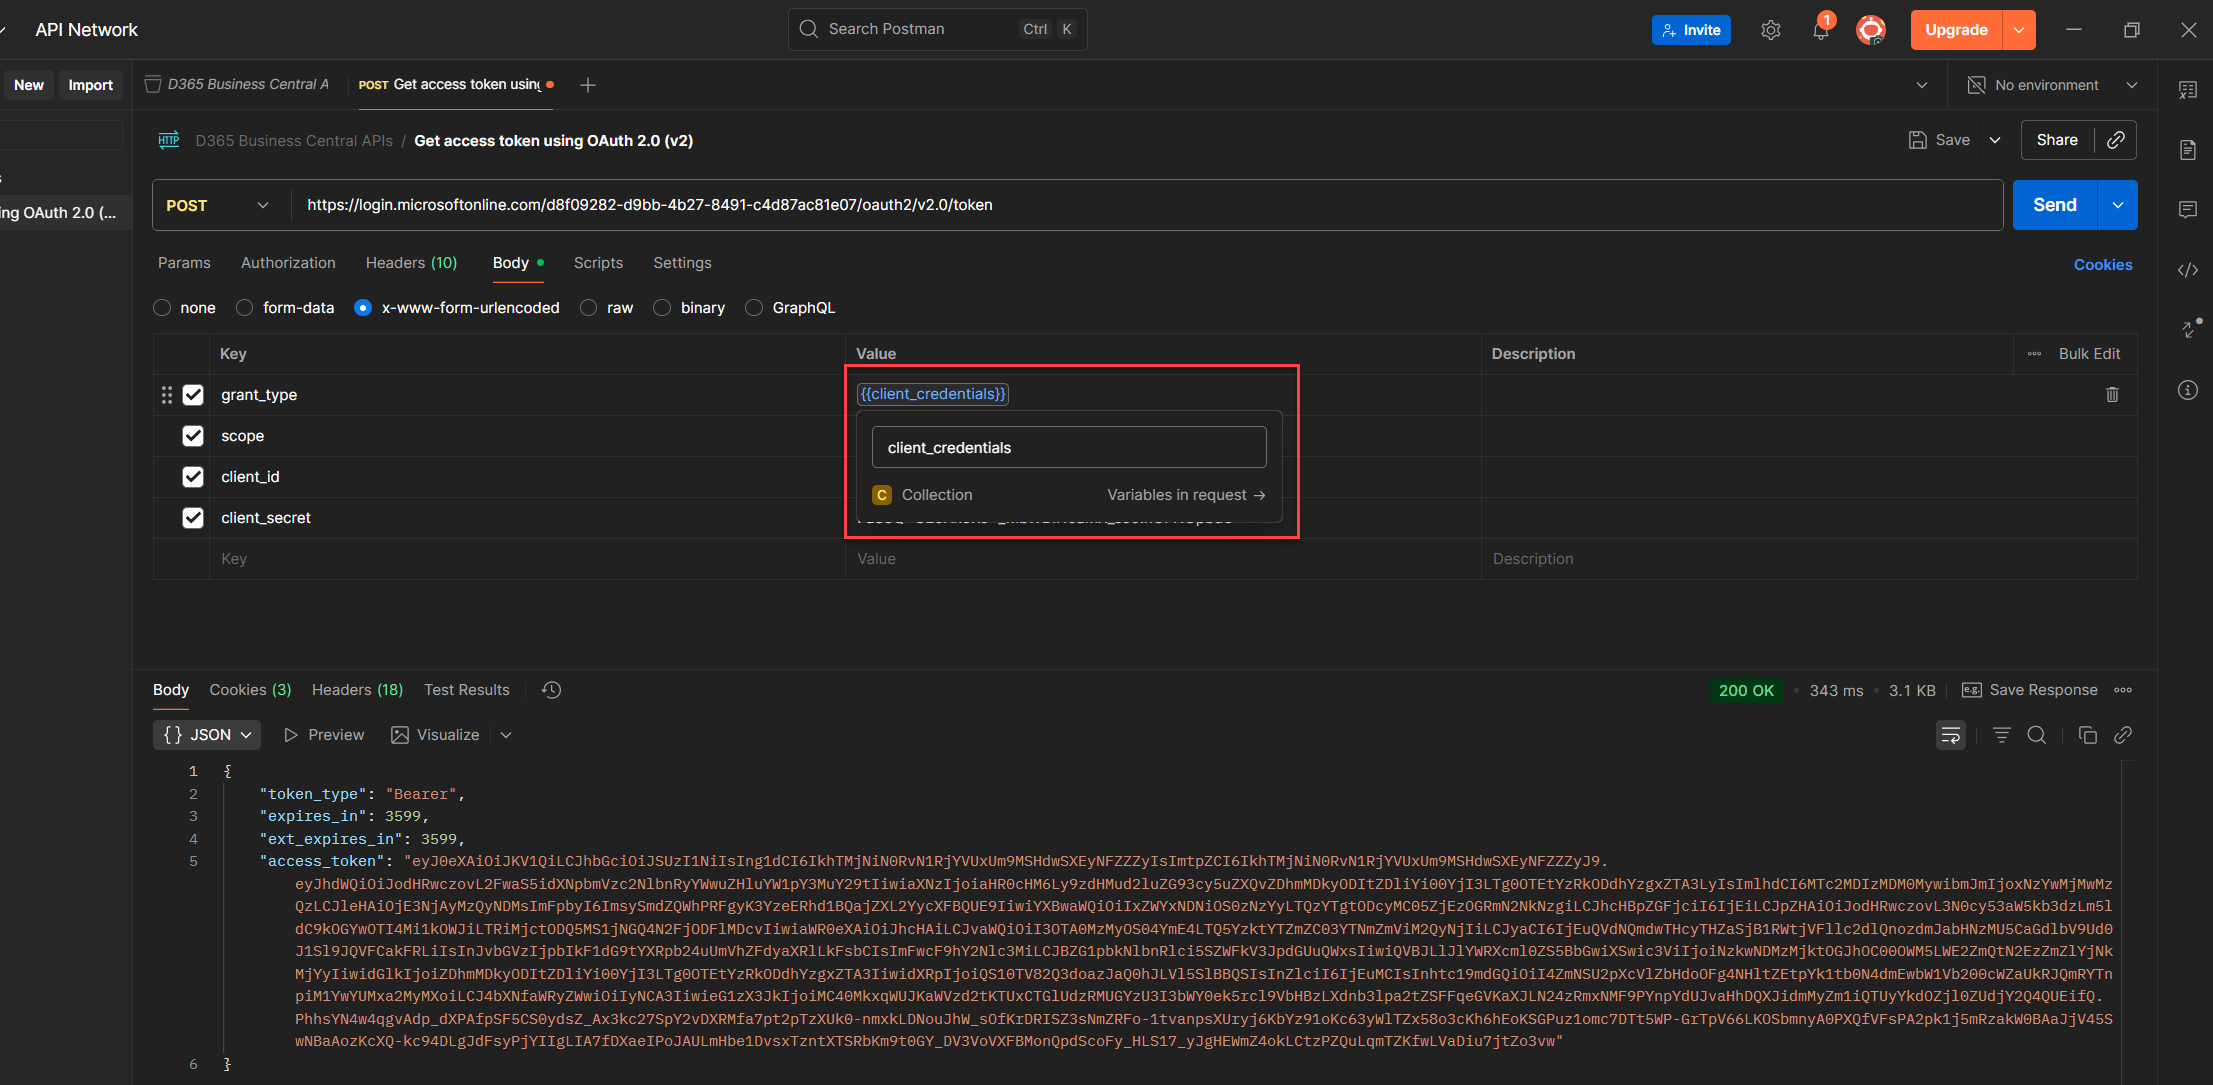This screenshot has width=2213, height=1085.
Task: Open response Headers (18) tab
Action: pos(357,690)
